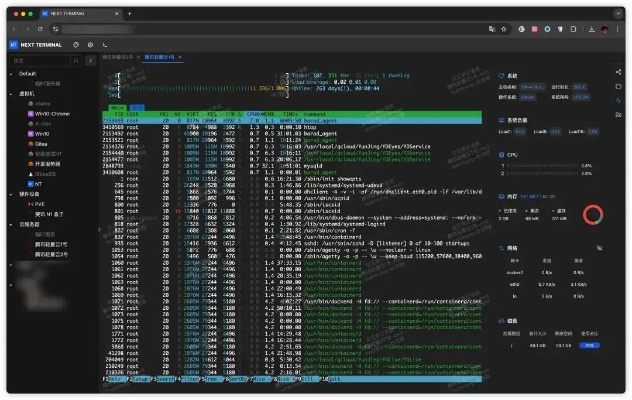
Task: Click the share icon on right sidebar
Action: click(619, 71)
